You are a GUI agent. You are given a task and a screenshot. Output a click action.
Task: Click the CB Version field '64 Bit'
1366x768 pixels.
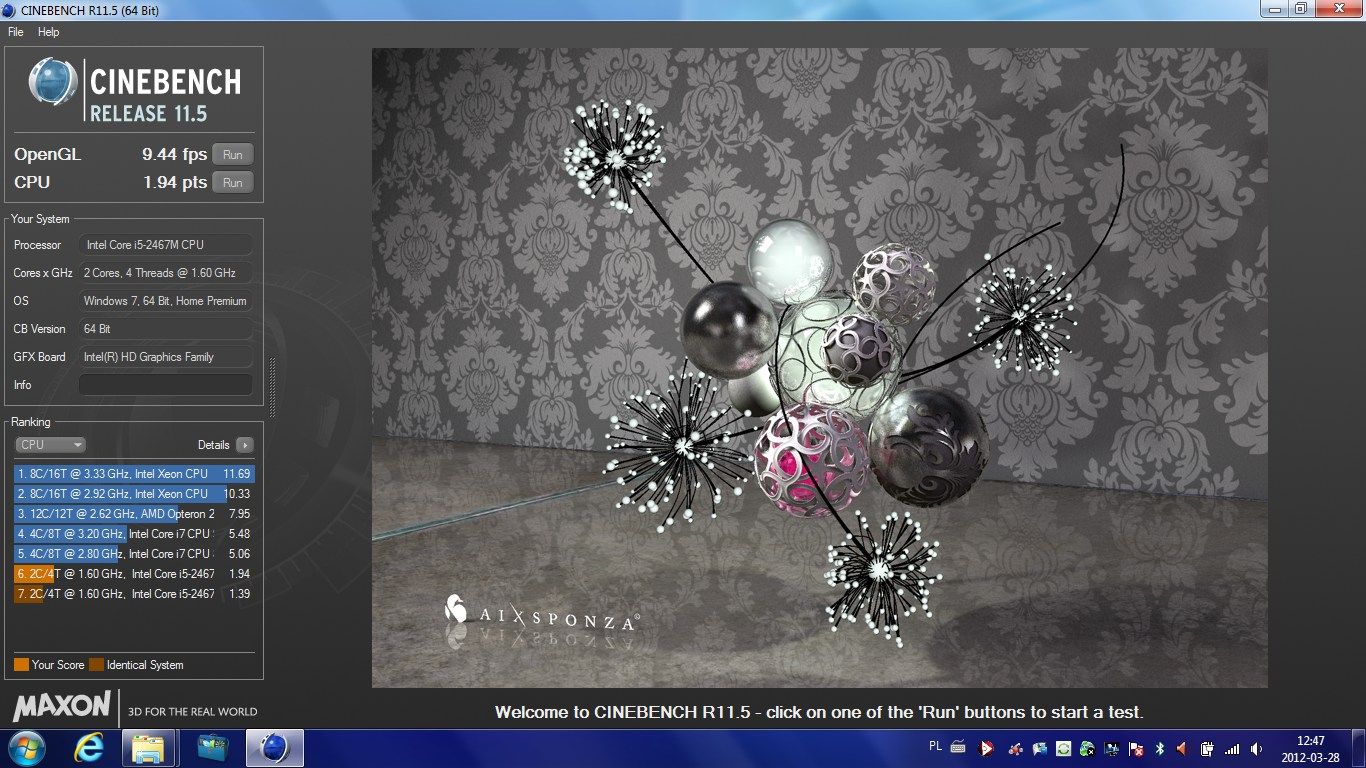166,329
